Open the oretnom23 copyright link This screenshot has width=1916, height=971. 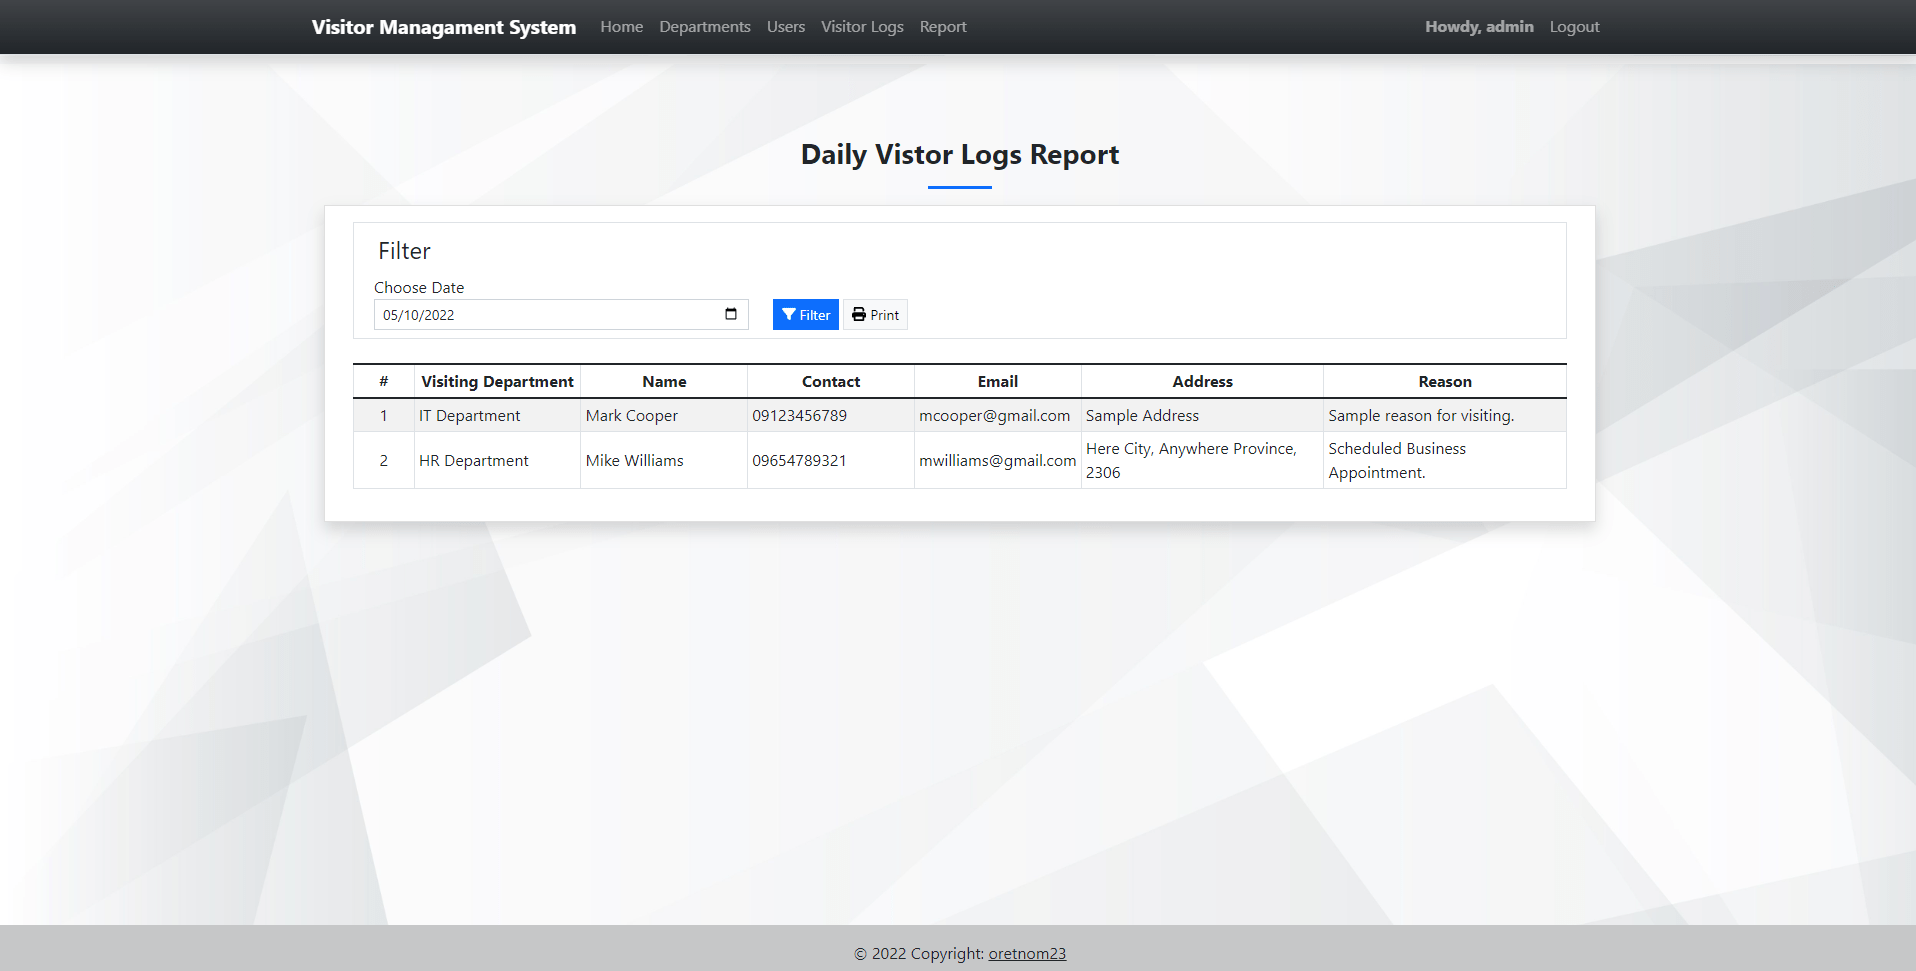coord(1027,953)
